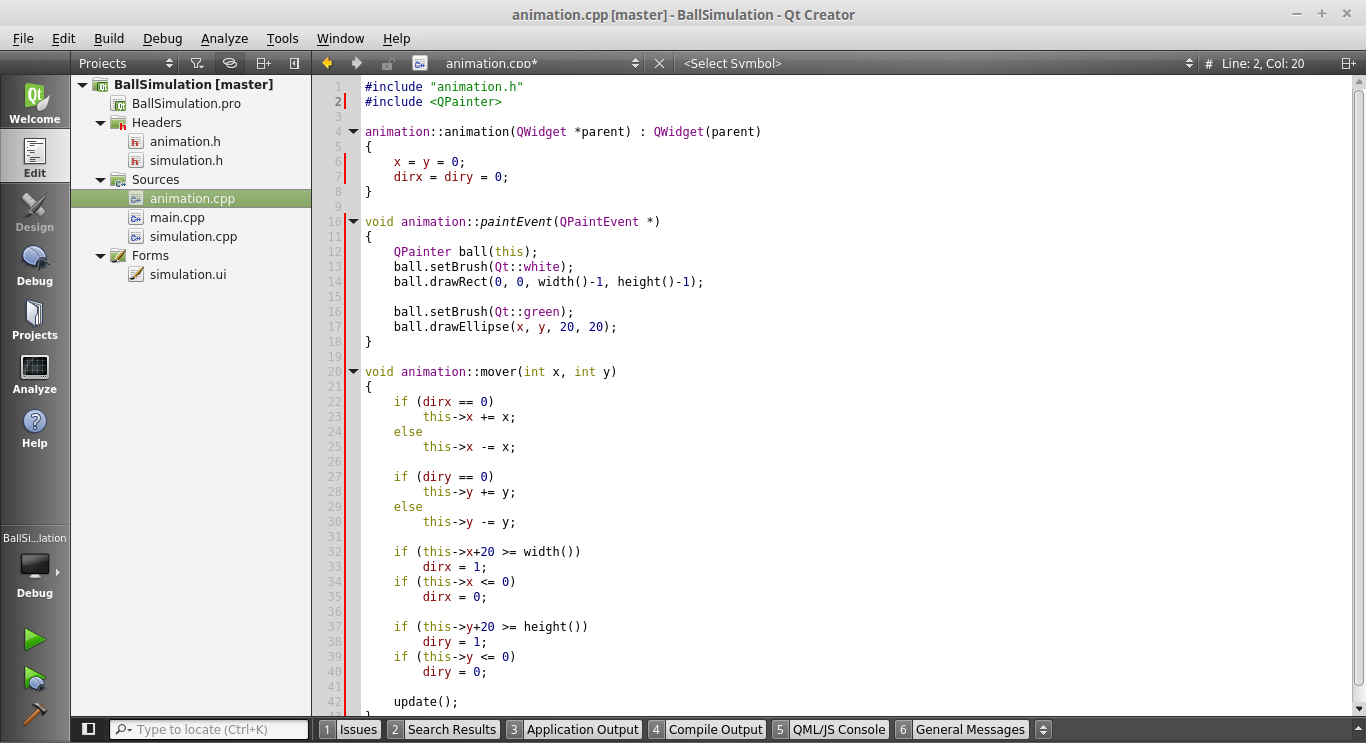Select animation.cpp in Sources
This screenshot has height=743, width=1366.
(x=191, y=199)
